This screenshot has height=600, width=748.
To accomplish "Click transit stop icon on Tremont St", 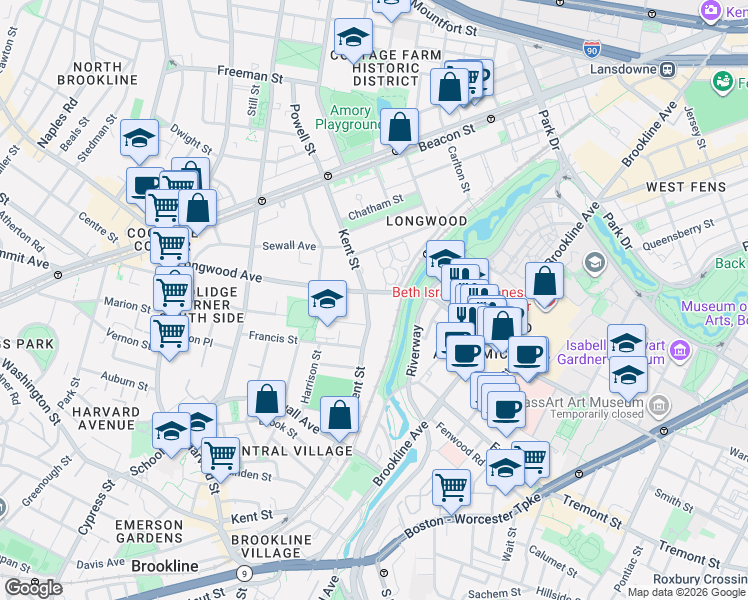I will (x=579, y=474).
